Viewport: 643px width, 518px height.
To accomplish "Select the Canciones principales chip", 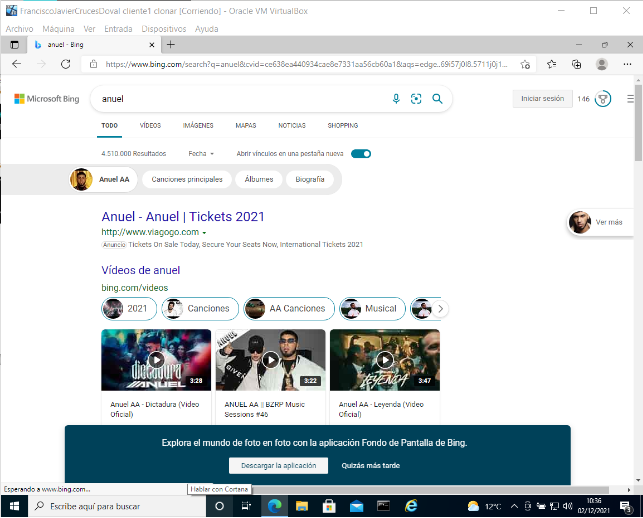I will [x=187, y=179].
